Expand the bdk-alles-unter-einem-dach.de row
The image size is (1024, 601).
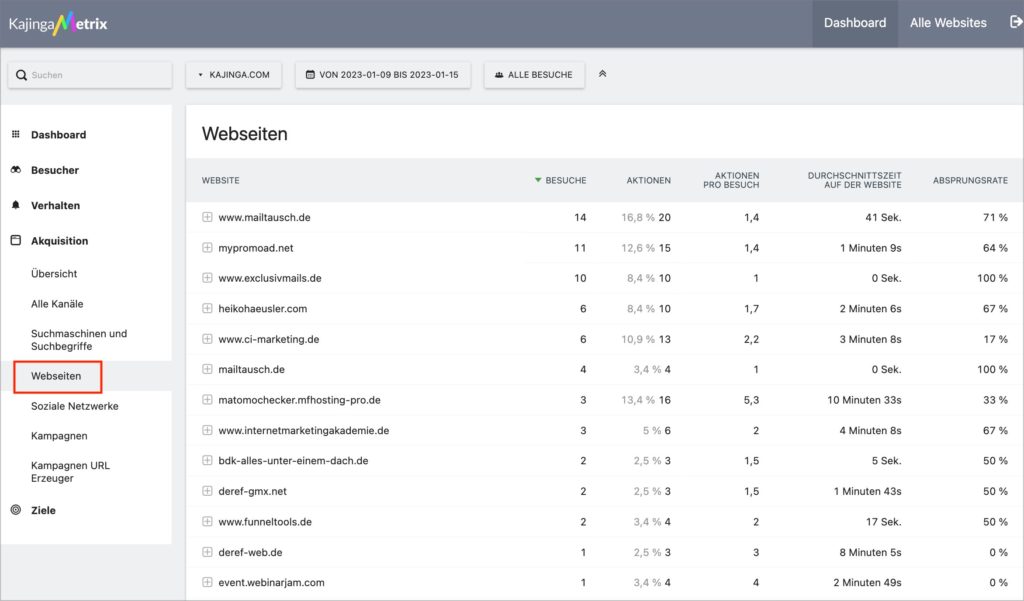pyautogui.click(x=207, y=461)
